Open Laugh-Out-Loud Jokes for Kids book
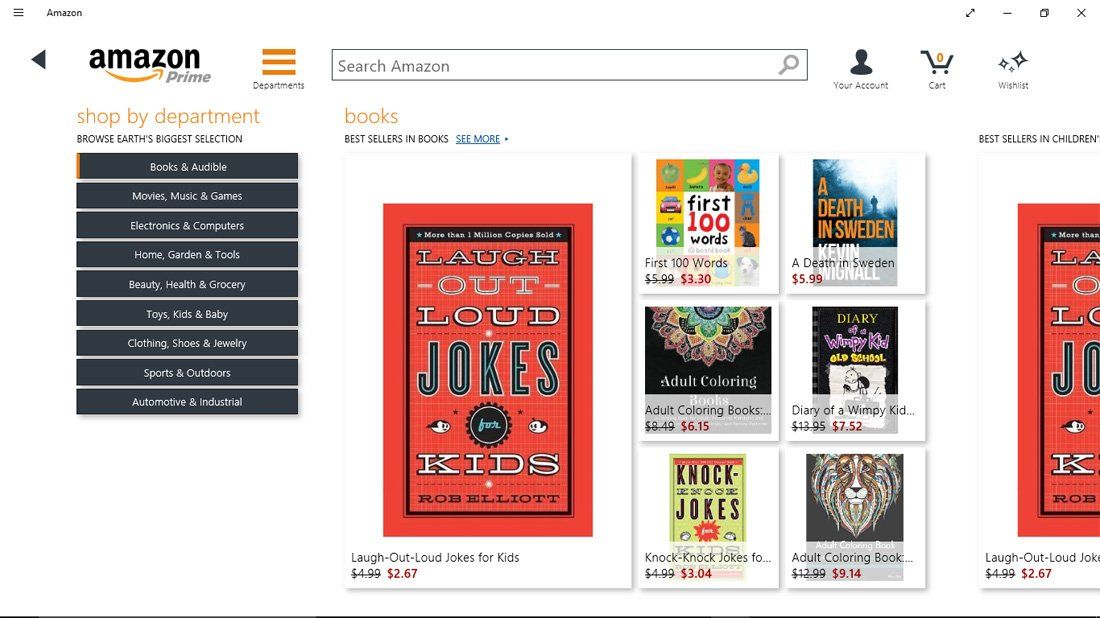The image size is (1100, 618). coord(488,370)
